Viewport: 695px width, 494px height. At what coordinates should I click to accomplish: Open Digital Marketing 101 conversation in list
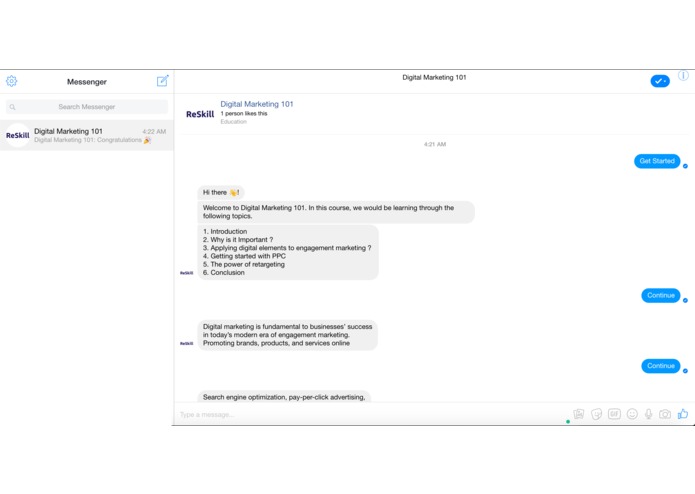pos(87,135)
